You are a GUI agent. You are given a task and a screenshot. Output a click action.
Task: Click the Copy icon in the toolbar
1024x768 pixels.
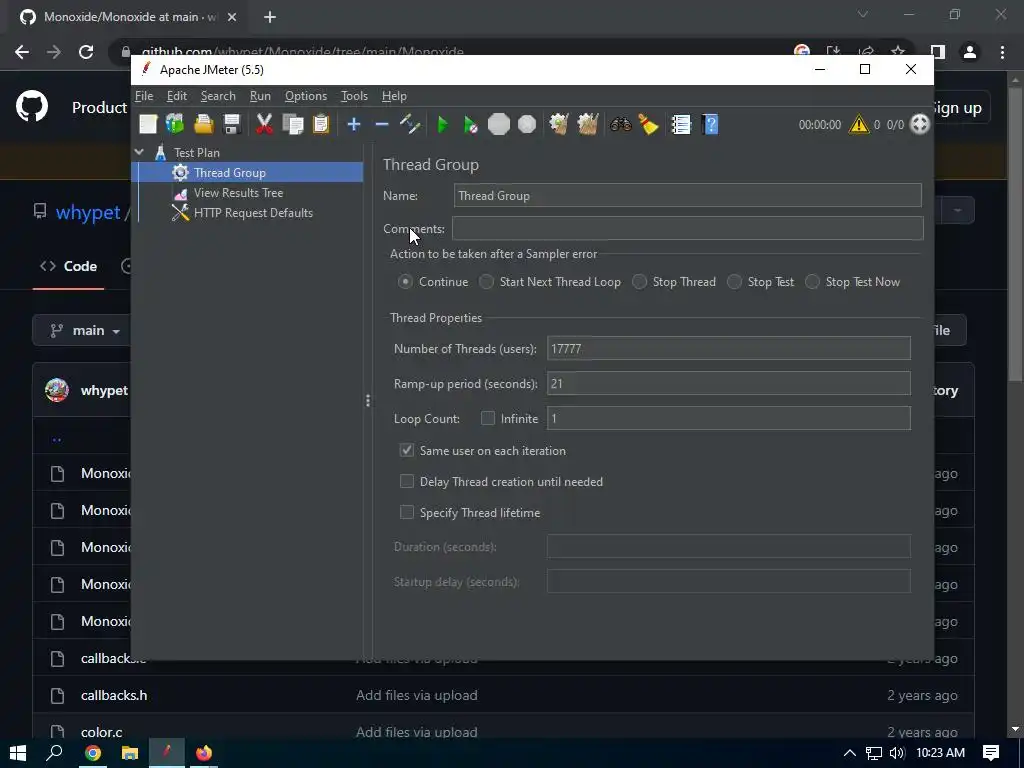coord(293,124)
